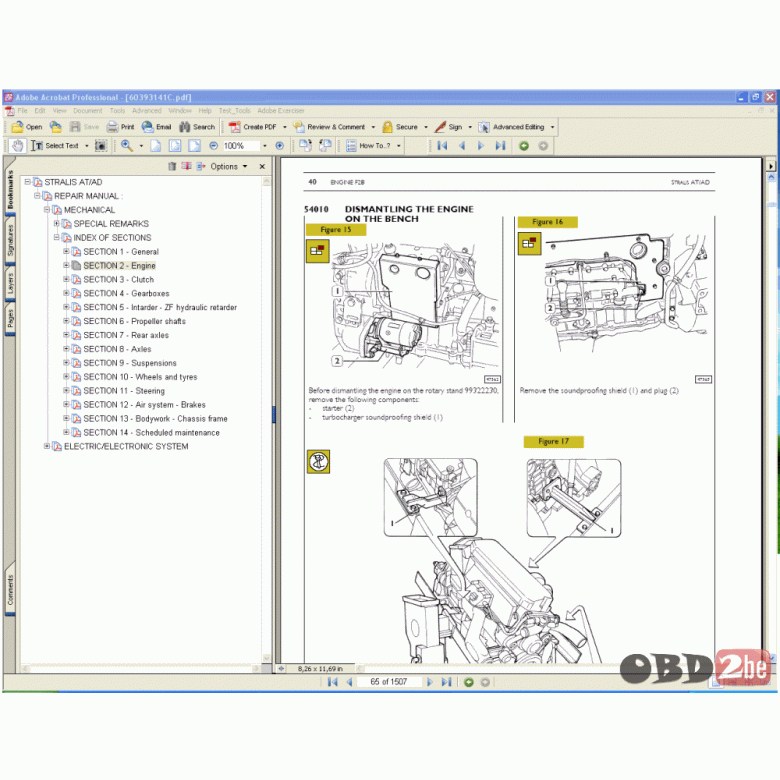Click Fit Page view icon
Screen dimensions: 780x780
175,146
